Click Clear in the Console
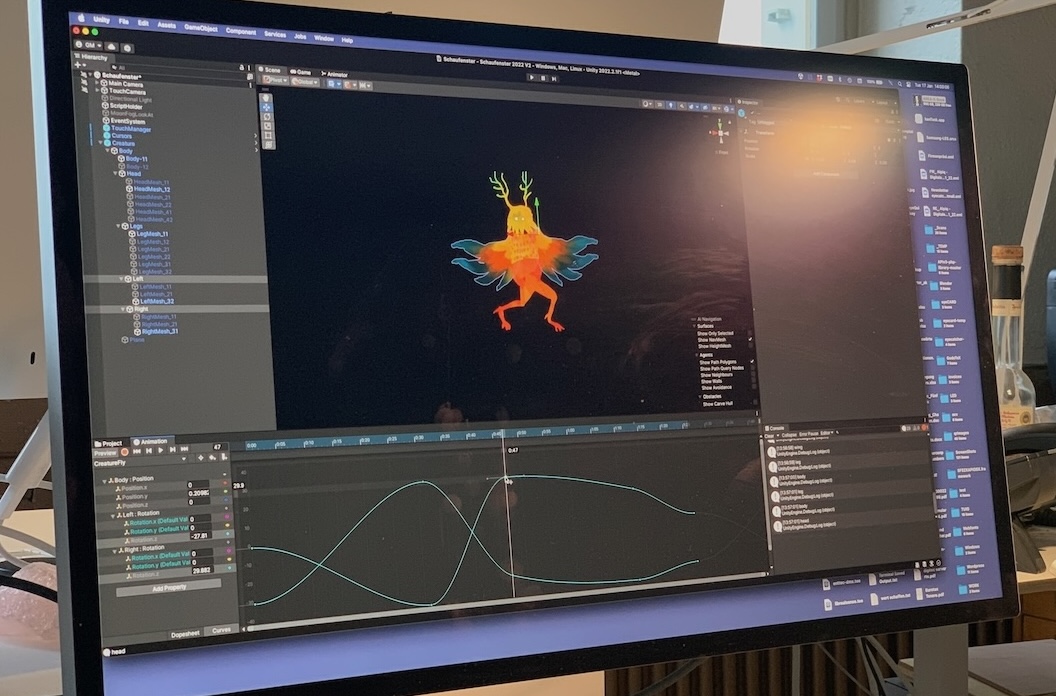 [x=769, y=436]
